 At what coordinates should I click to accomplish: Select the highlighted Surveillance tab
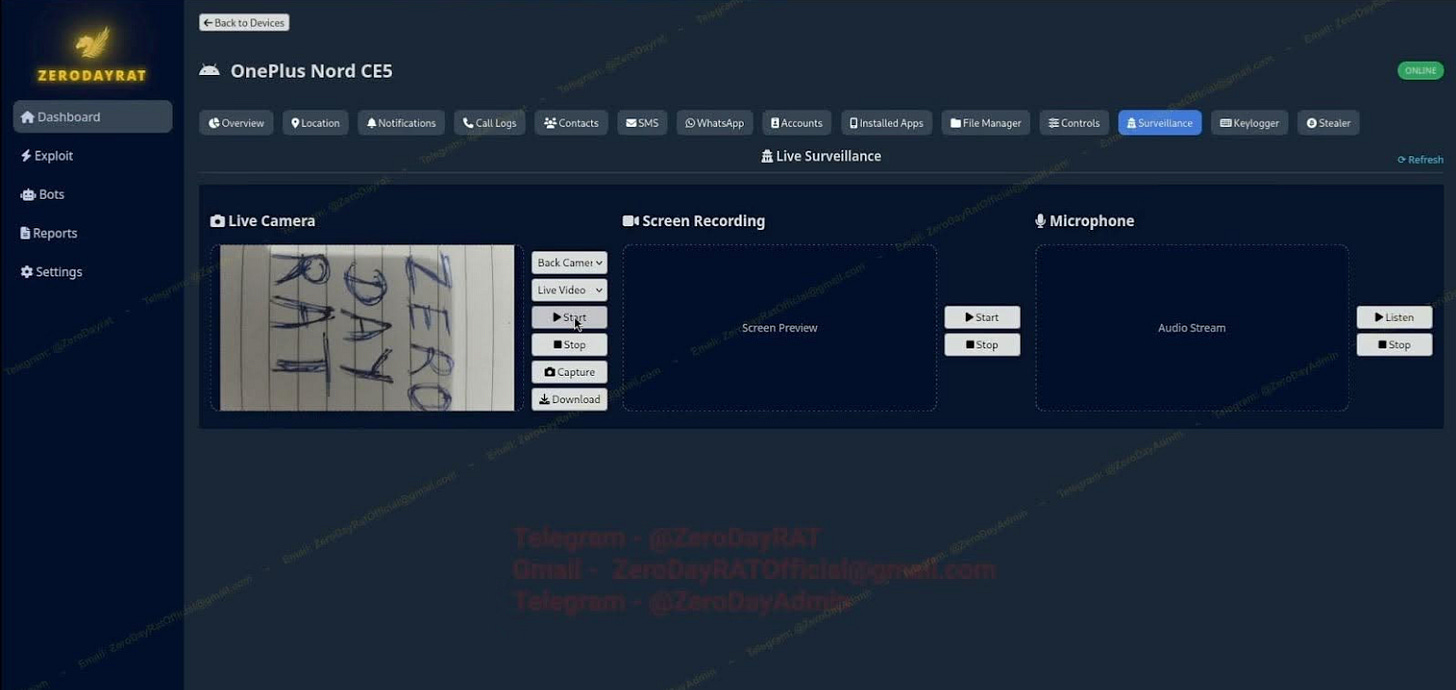(1160, 123)
